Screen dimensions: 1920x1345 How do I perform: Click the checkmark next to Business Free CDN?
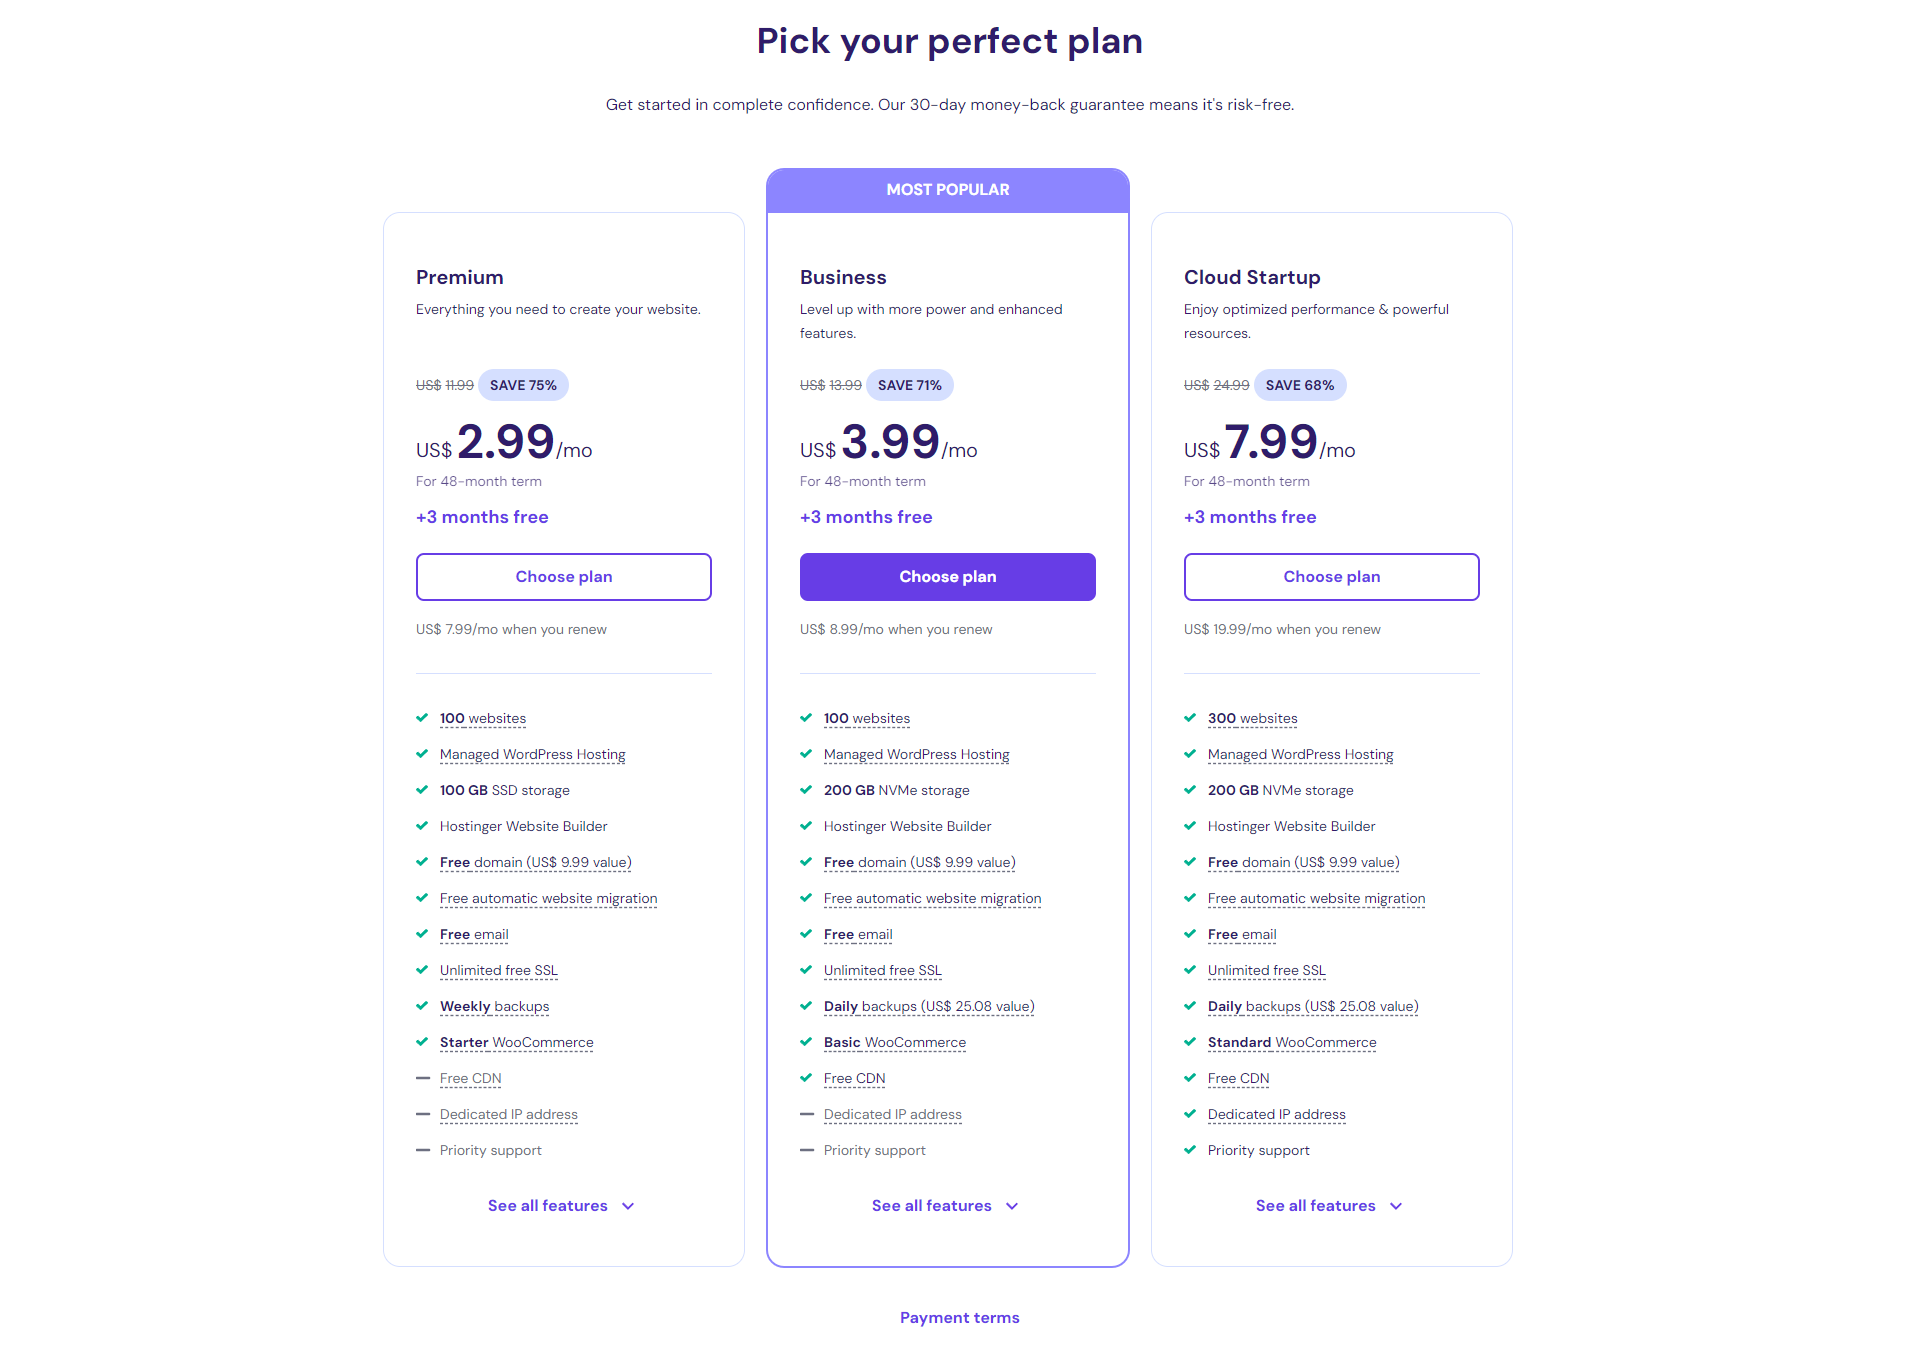pos(806,1078)
